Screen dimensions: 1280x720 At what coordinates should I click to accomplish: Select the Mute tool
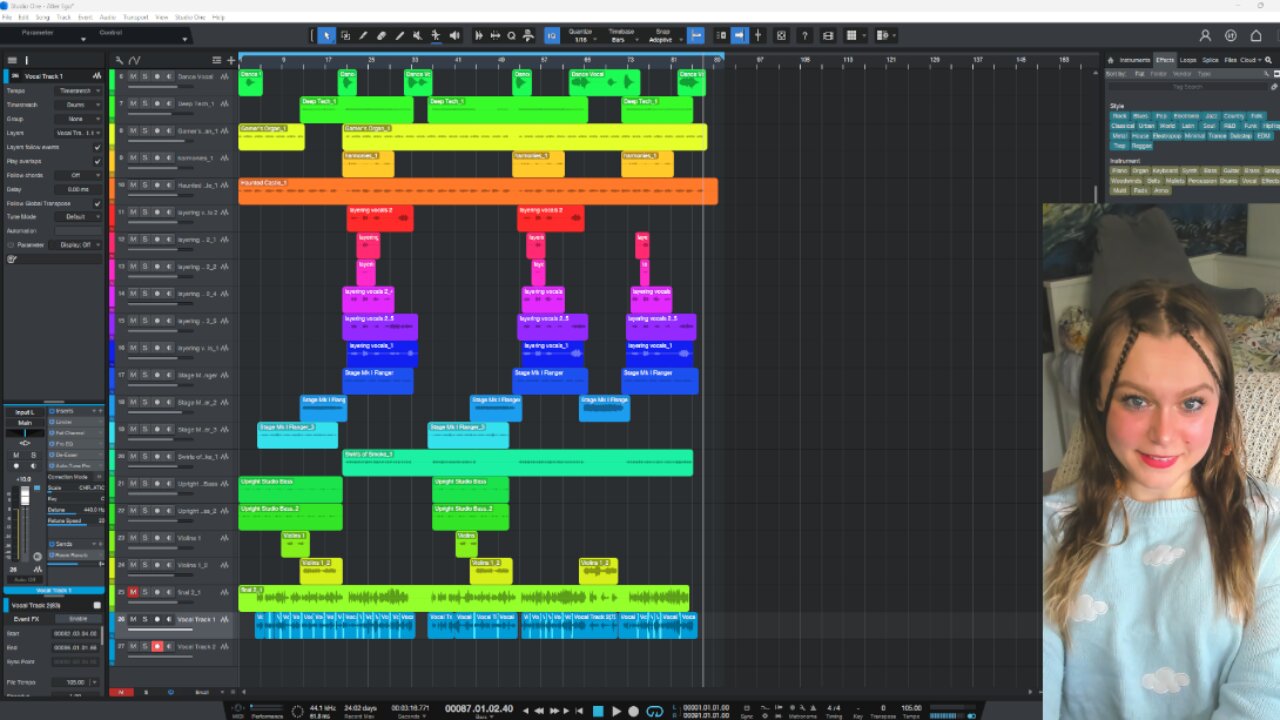(x=417, y=36)
